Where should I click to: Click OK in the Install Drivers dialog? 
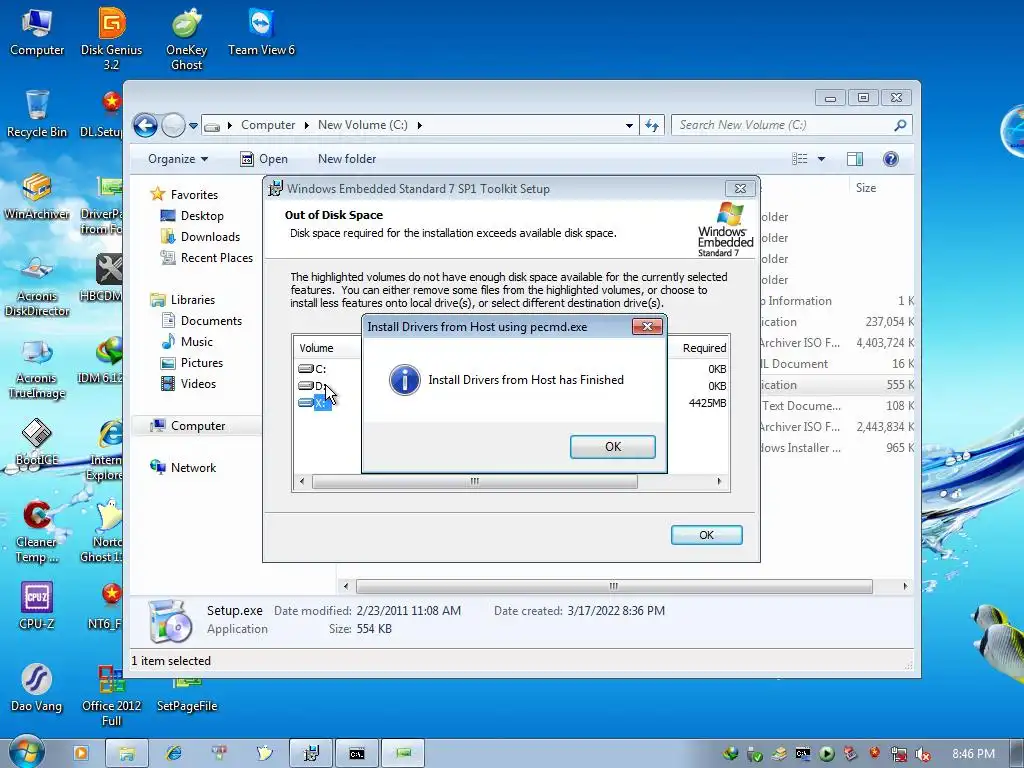pyautogui.click(x=613, y=447)
